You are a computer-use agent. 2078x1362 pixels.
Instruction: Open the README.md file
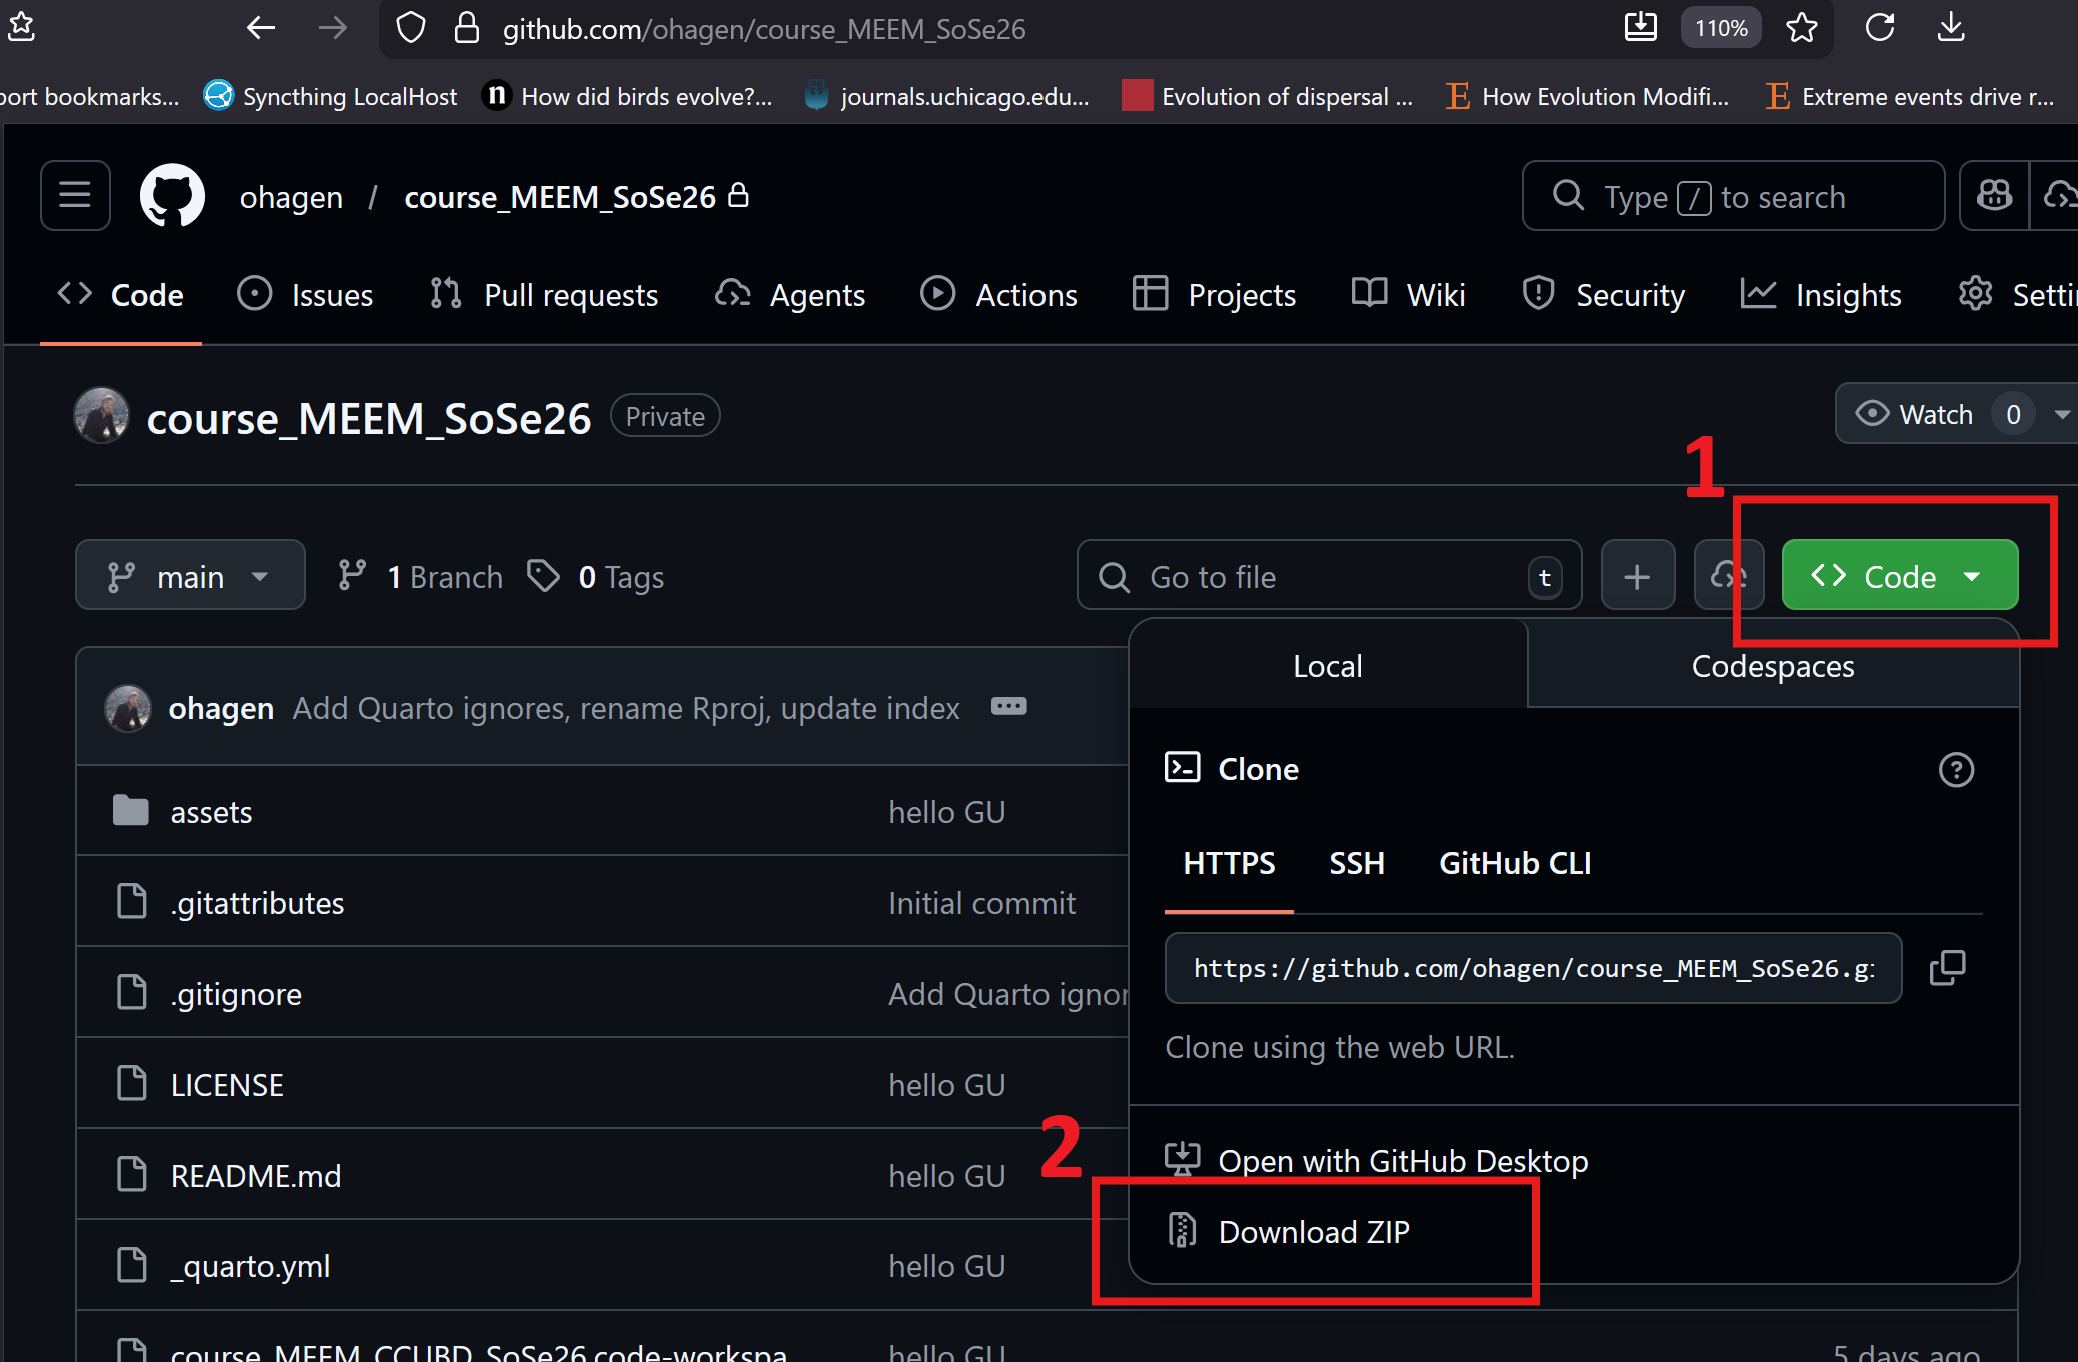click(x=256, y=1176)
